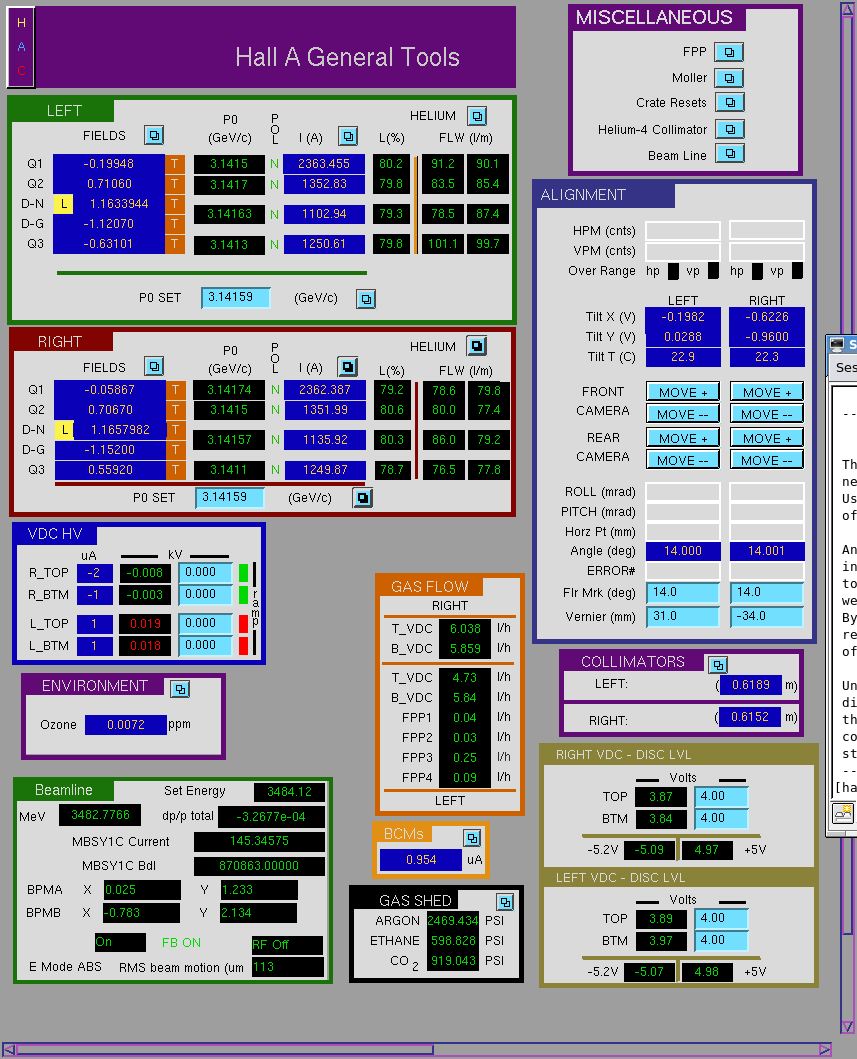Click the RF Off status in Beamline
Viewport: 857px width, 1059px height.
click(287, 945)
